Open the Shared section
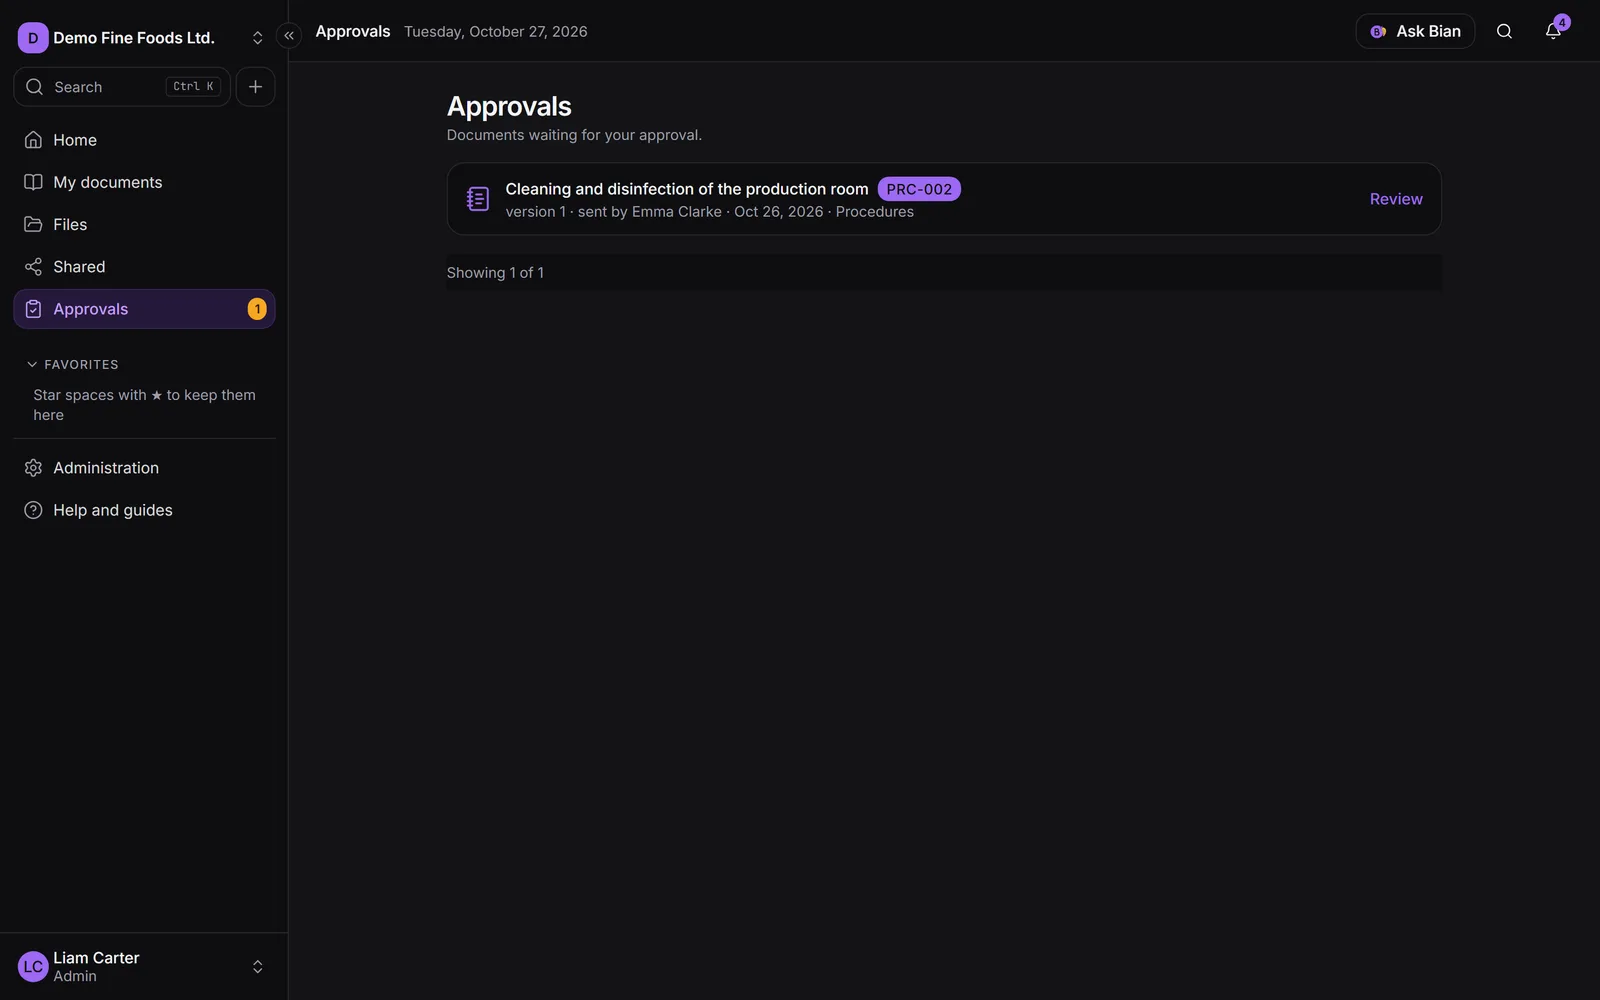 tap(144, 267)
